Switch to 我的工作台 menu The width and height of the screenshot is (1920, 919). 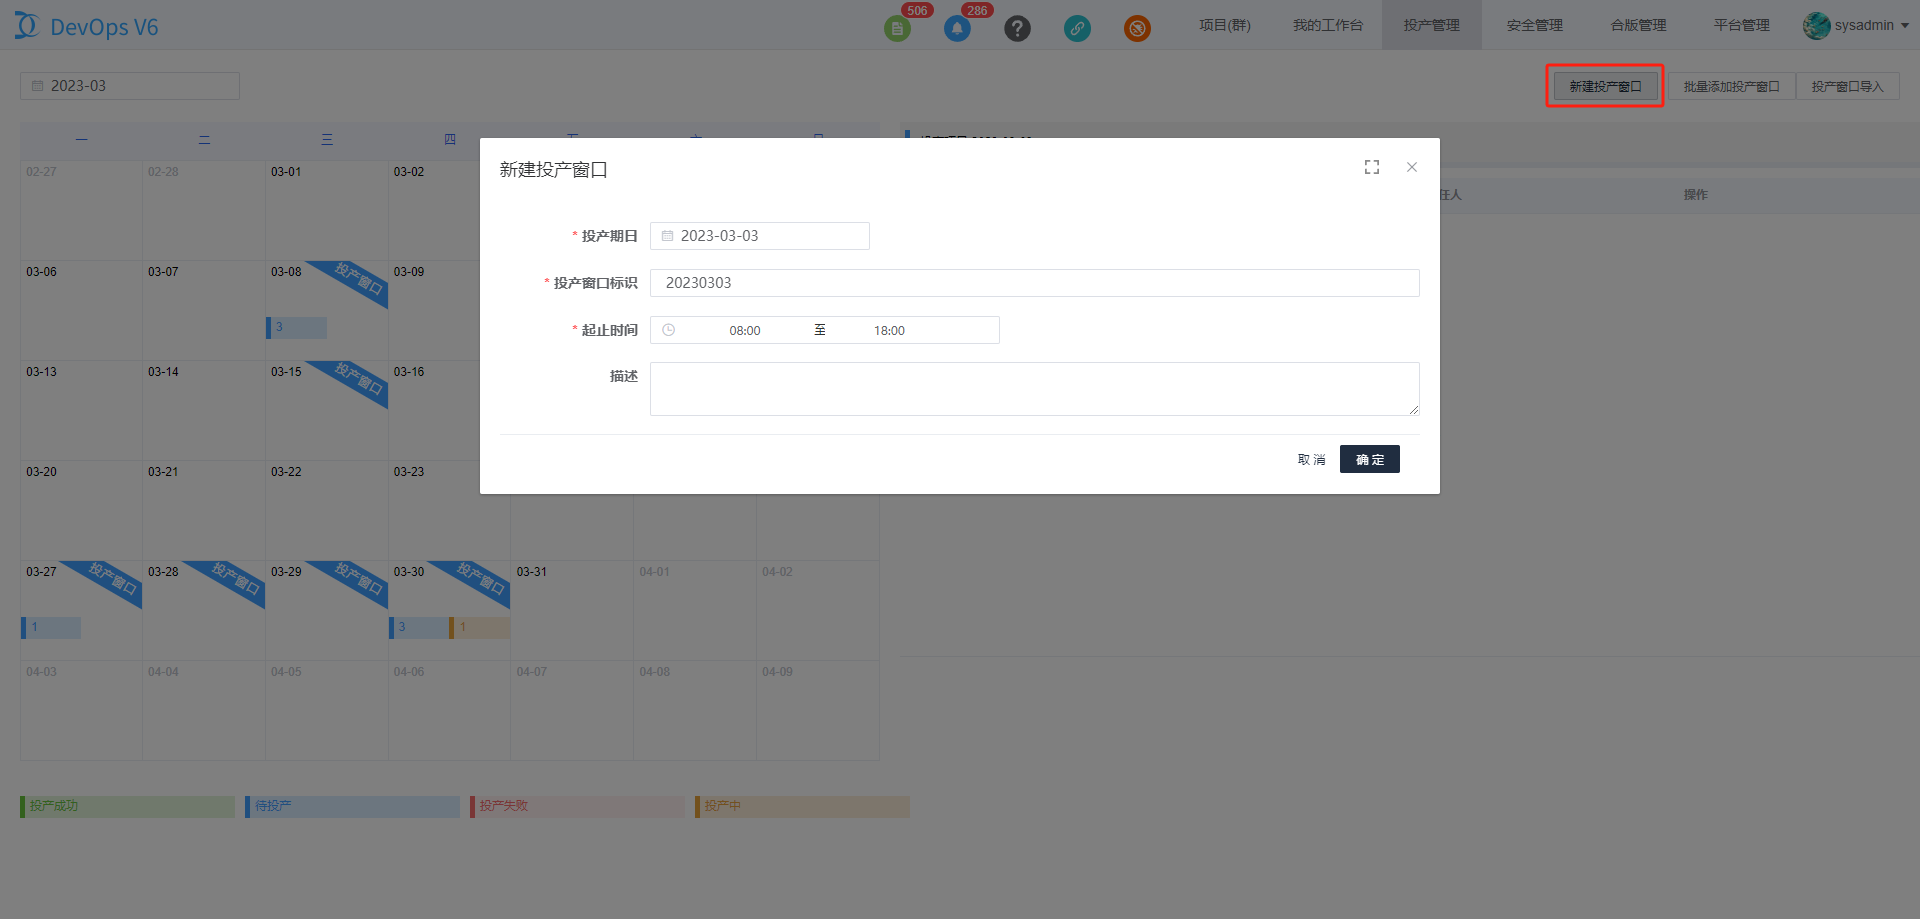click(1327, 26)
